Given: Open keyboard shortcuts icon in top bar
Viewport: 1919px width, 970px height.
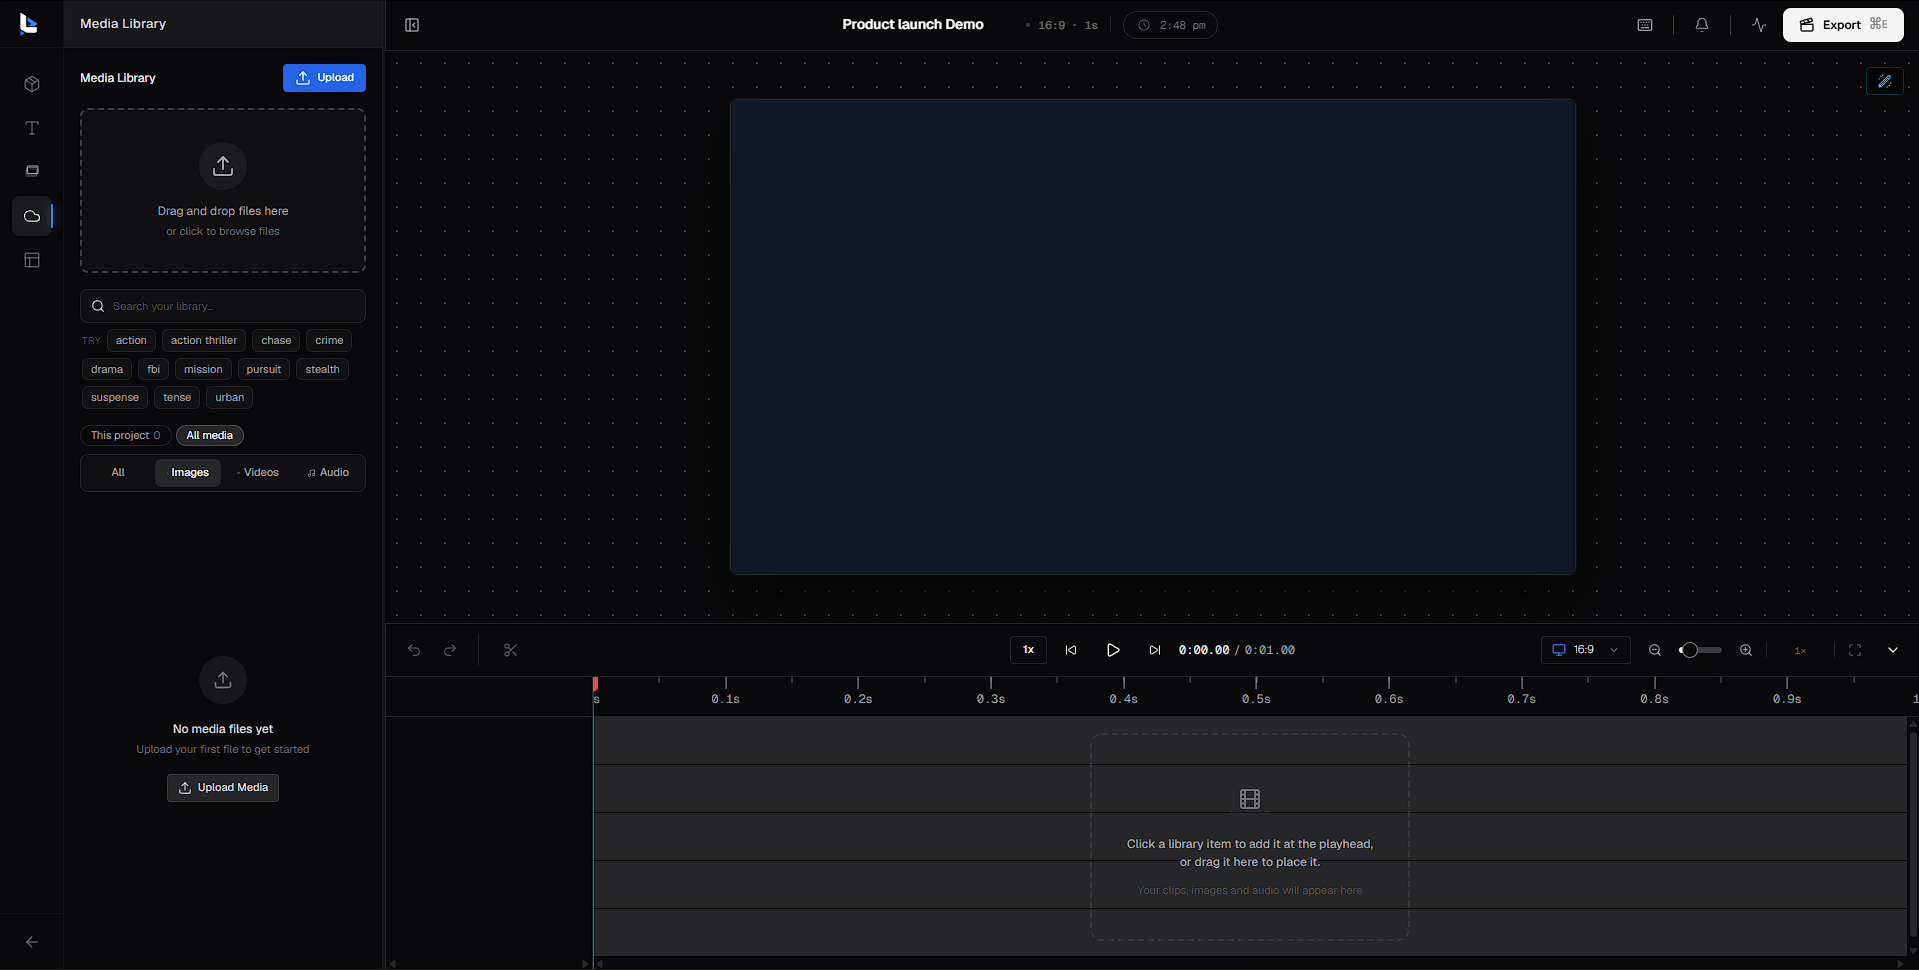Looking at the screenshot, I should [1645, 25].
